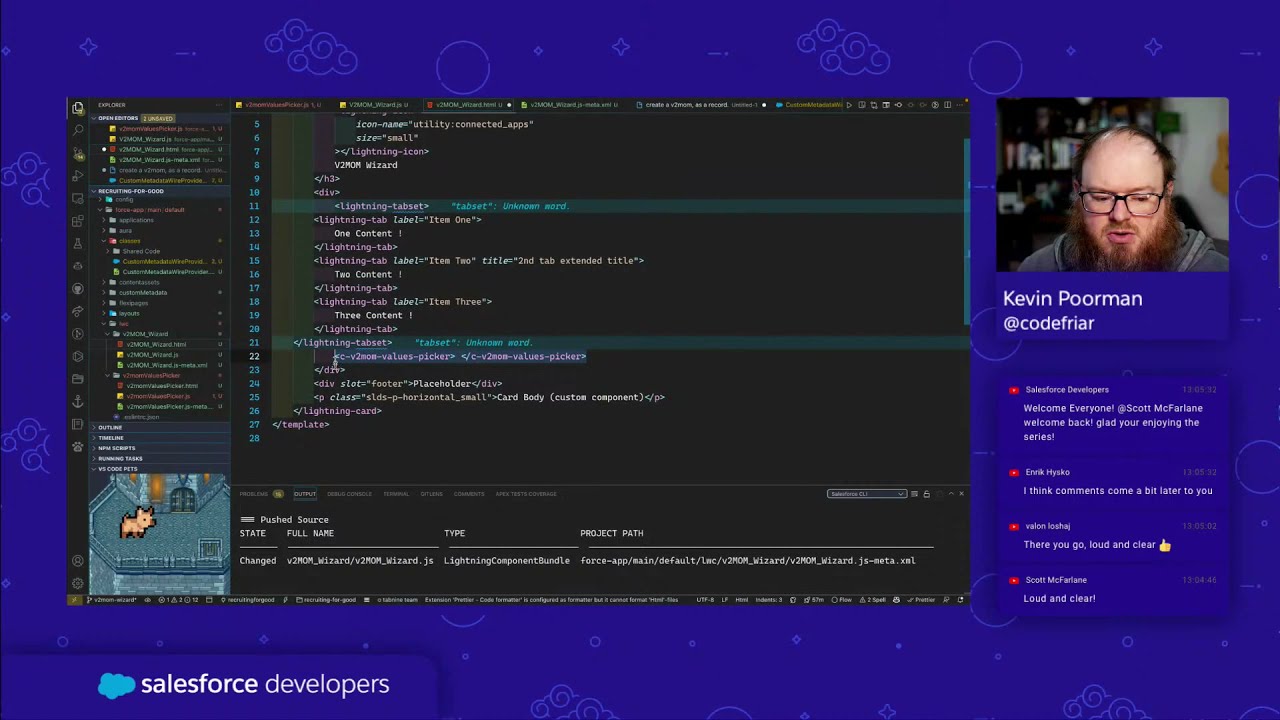
Task: Close the bottom output panel
Action: tap(961, 494)
